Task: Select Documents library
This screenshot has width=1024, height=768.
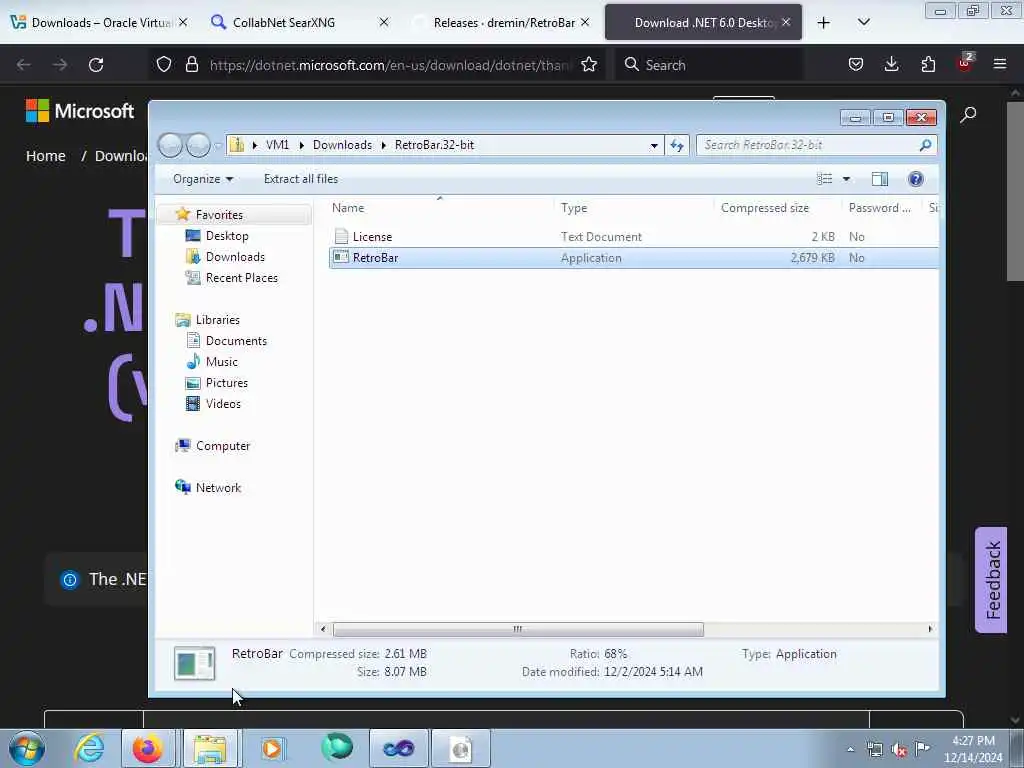Action: (236, 341)
